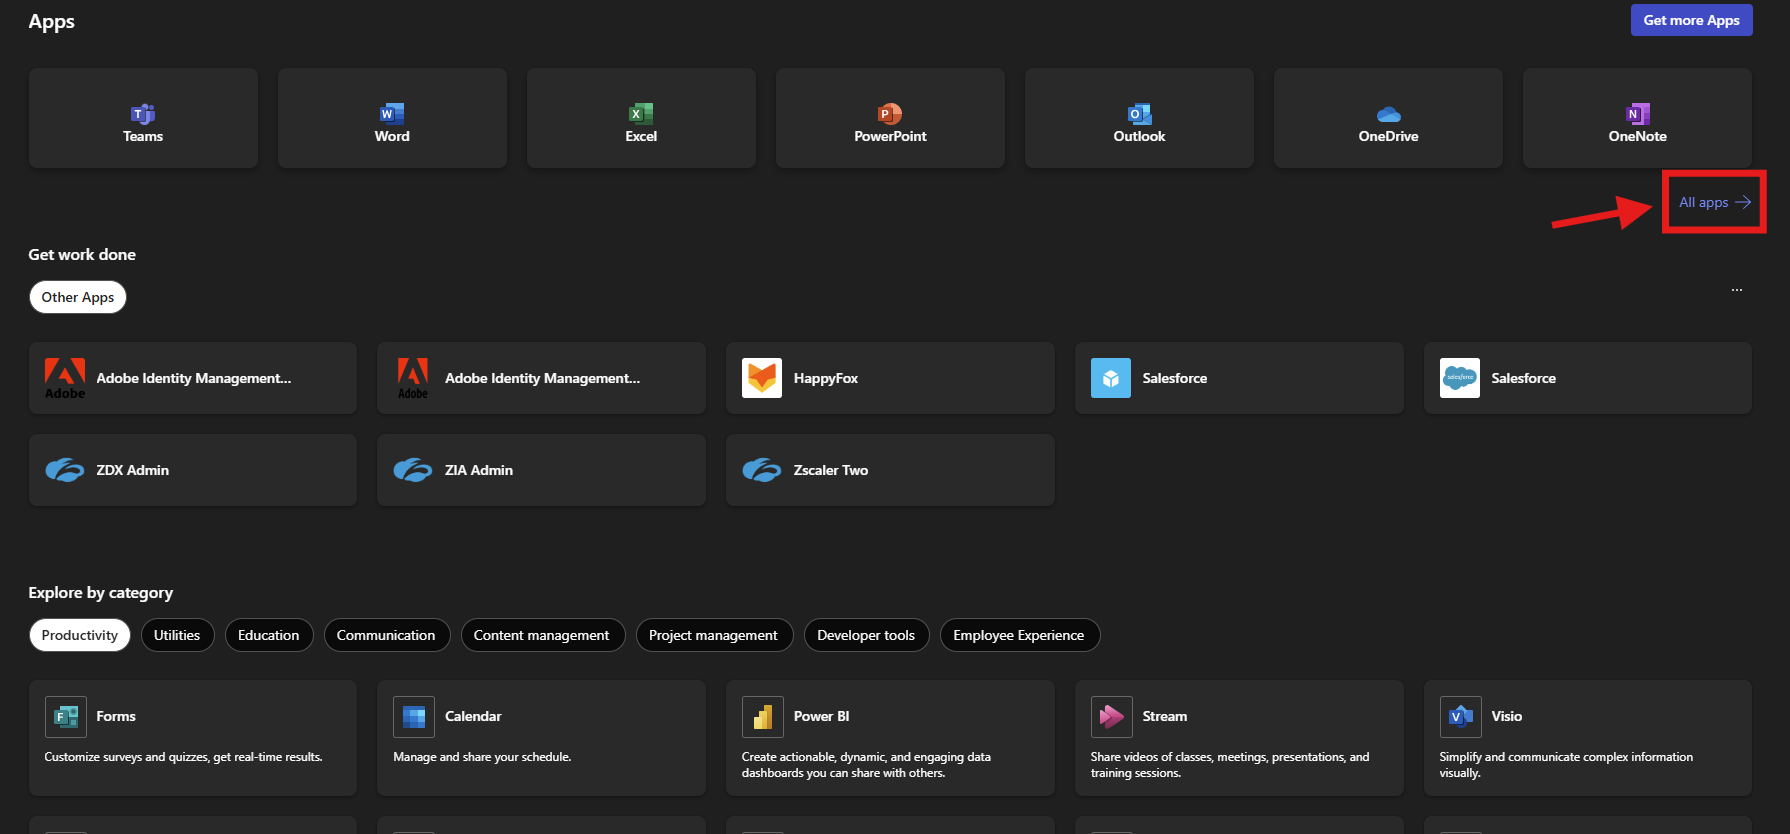Click the Calendar description text
Screen dimensions: 1790x834
click(x=482, y=757)
